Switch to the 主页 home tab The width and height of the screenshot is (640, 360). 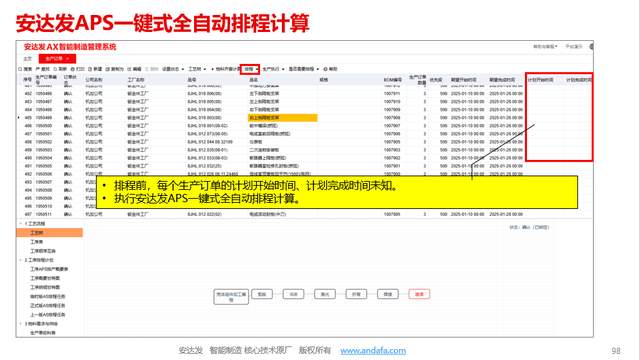(27, 59)
